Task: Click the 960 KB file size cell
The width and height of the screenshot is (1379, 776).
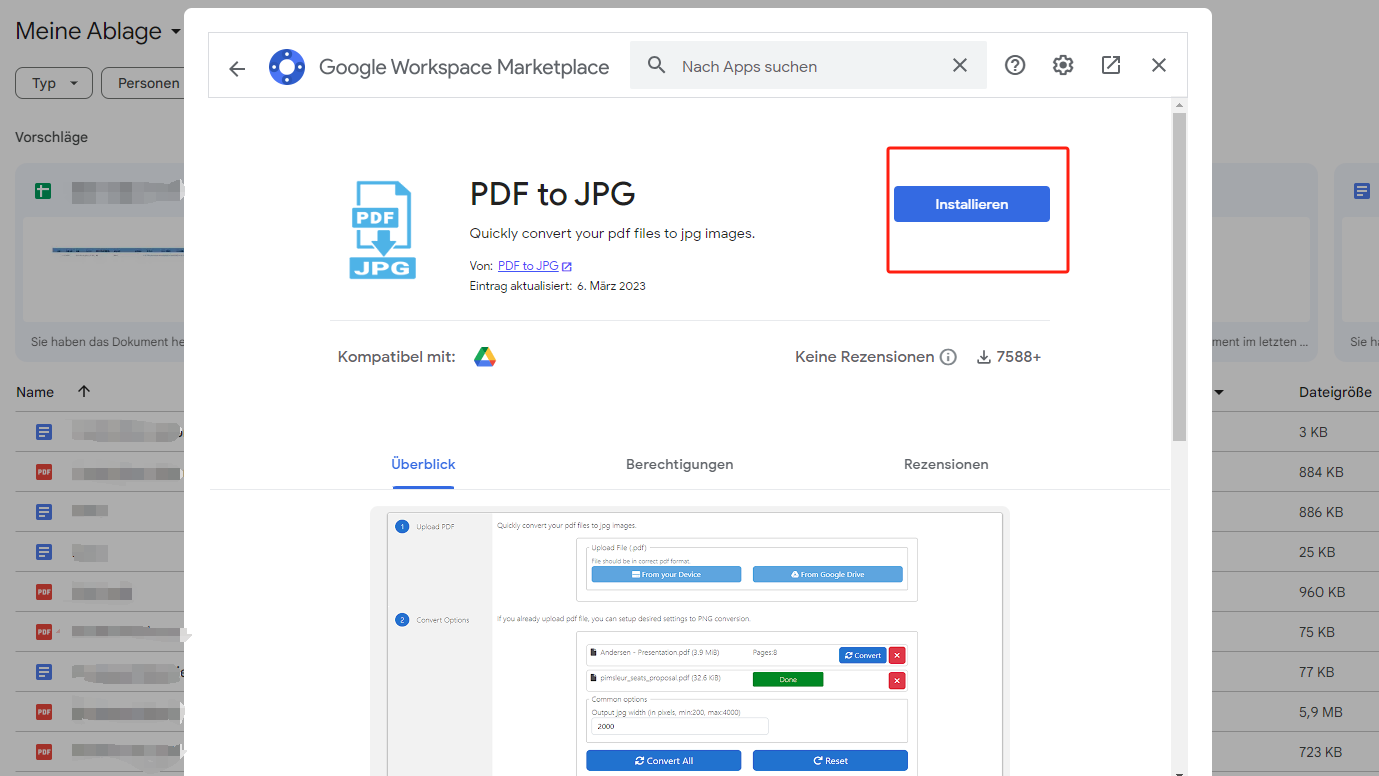Action: pyautogui.click(x=1322, y=592)
